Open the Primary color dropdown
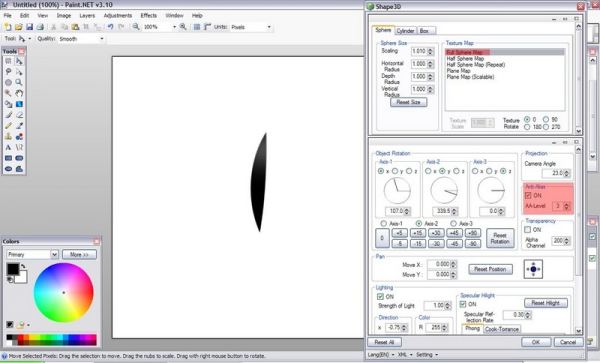This screenshot has height=363, width=600. (x=33, y=254)
